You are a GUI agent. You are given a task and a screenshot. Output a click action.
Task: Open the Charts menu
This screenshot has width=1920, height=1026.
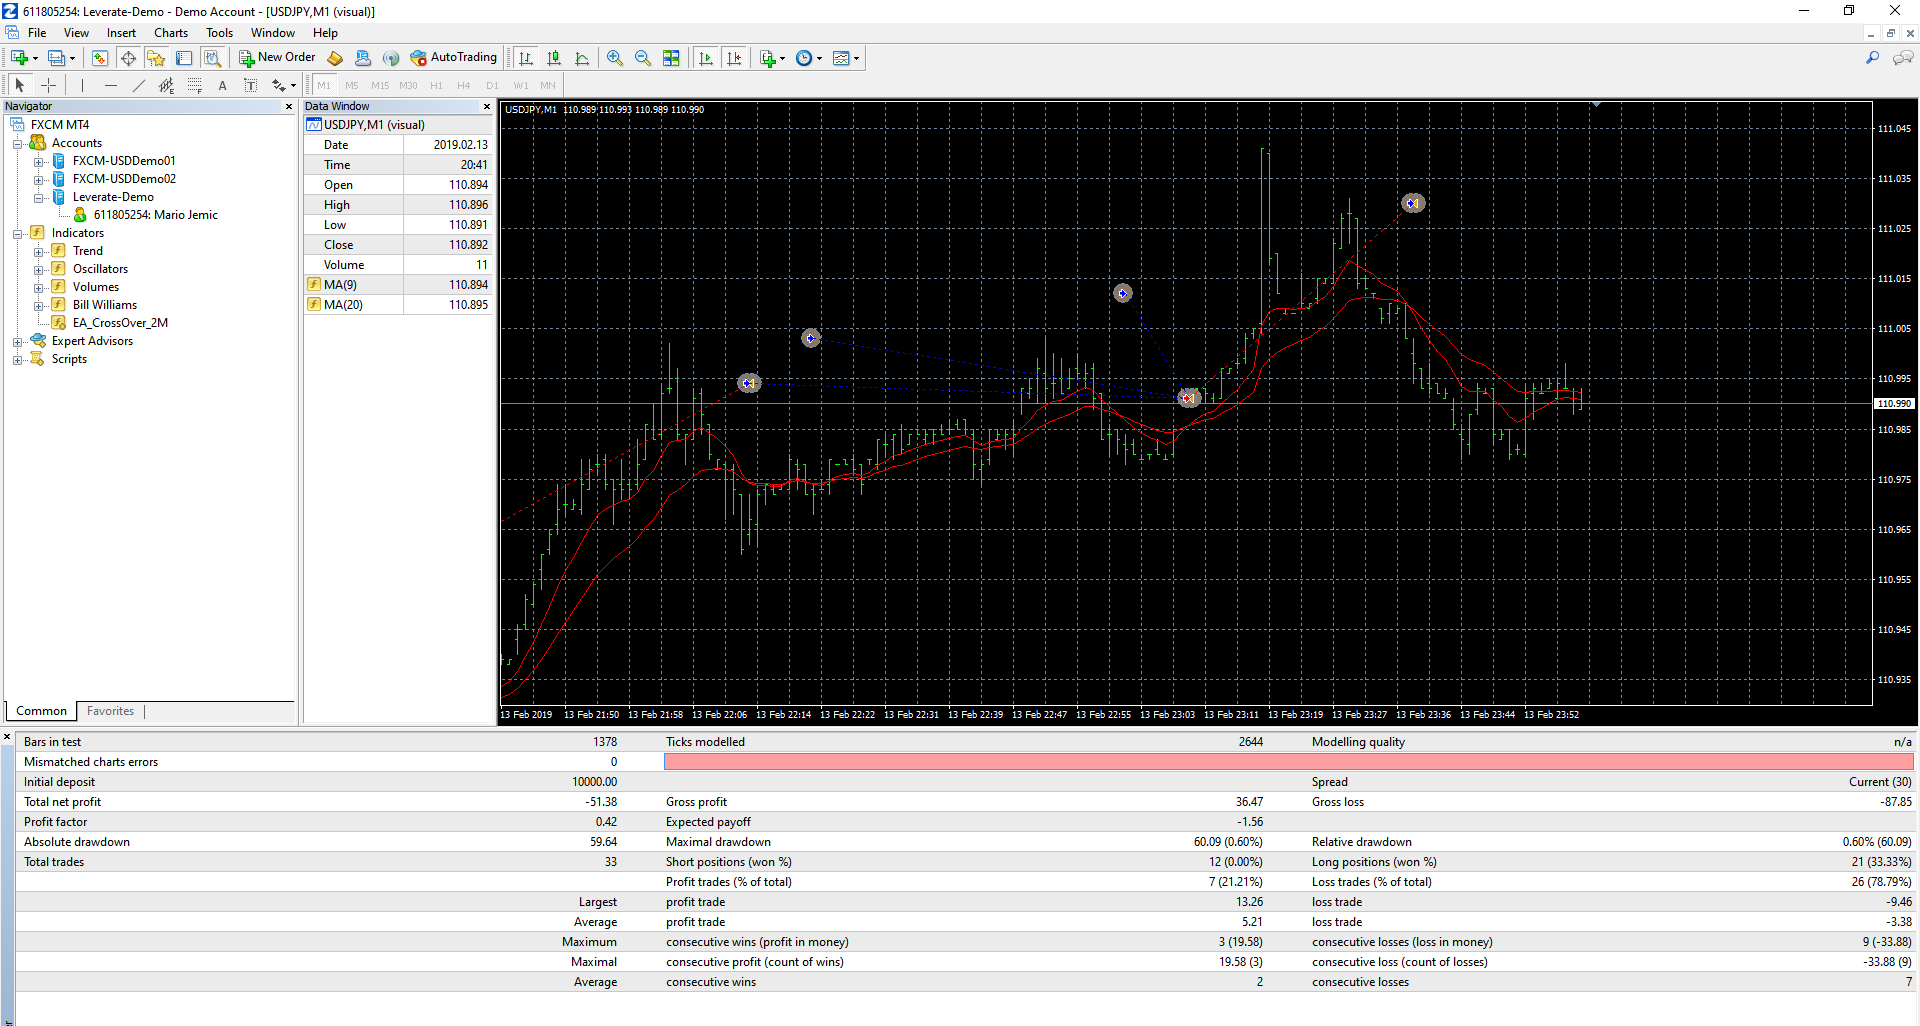(171, 33)
